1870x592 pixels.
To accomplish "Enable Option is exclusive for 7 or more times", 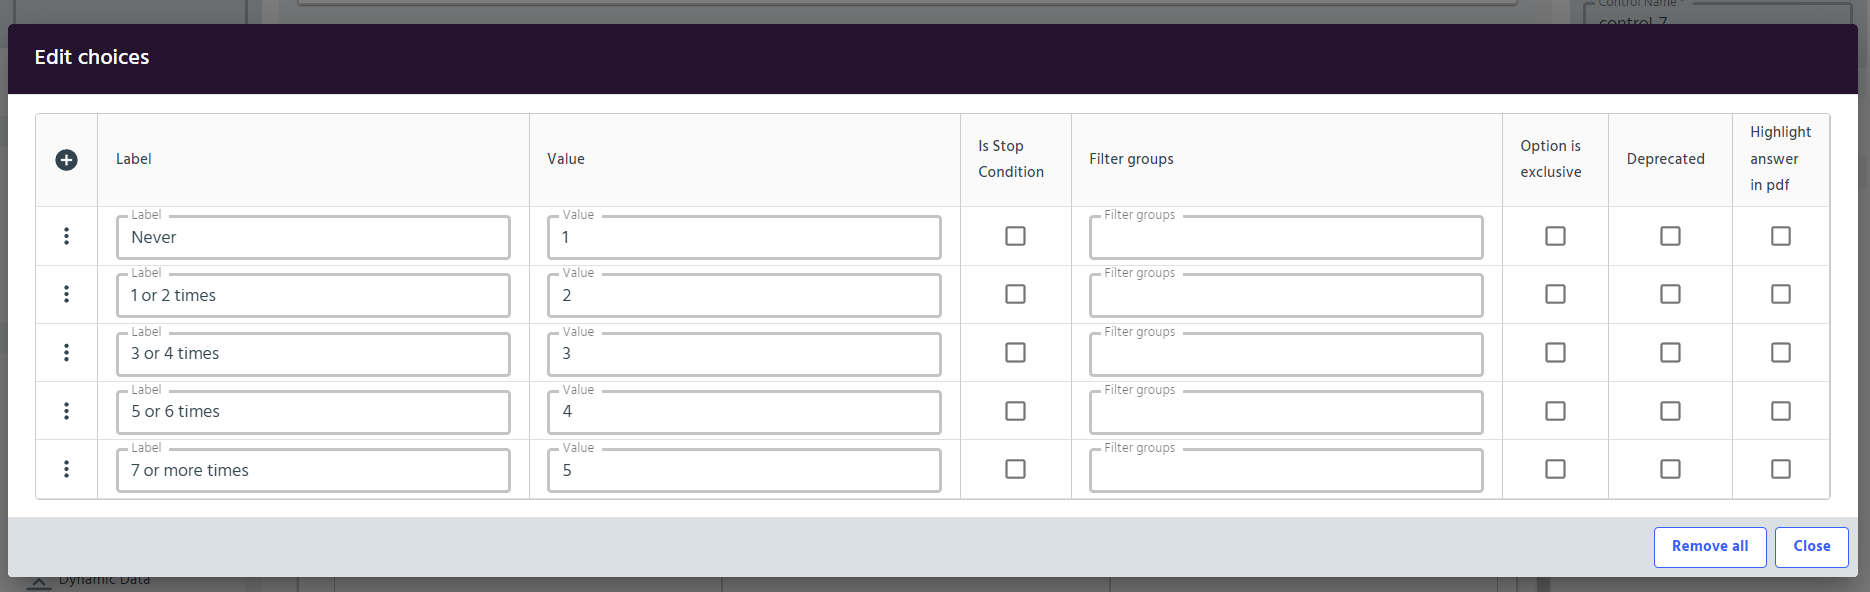I will pyautogui.click(x=1555, y=469).
